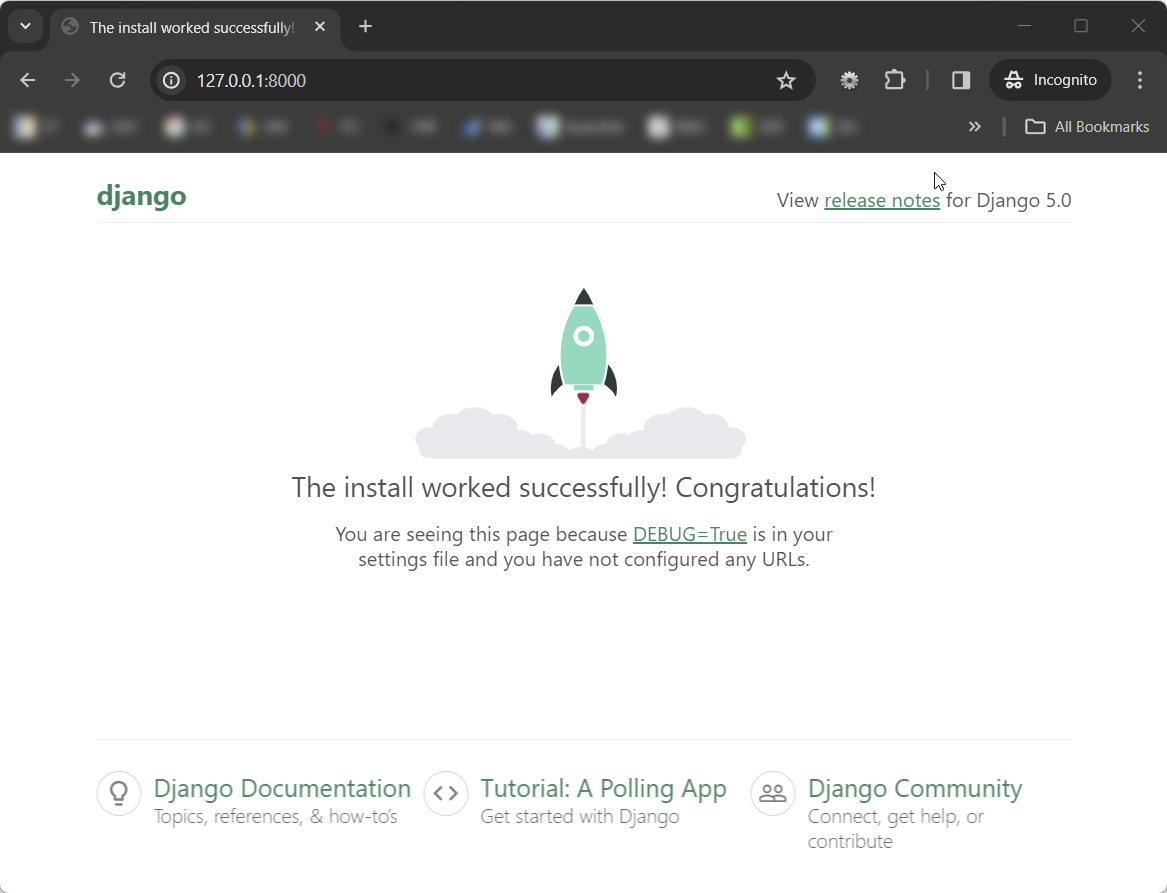Click the Django Documentation lightbulb icon
1167x893 pixels.
click(x=119, y=792)
